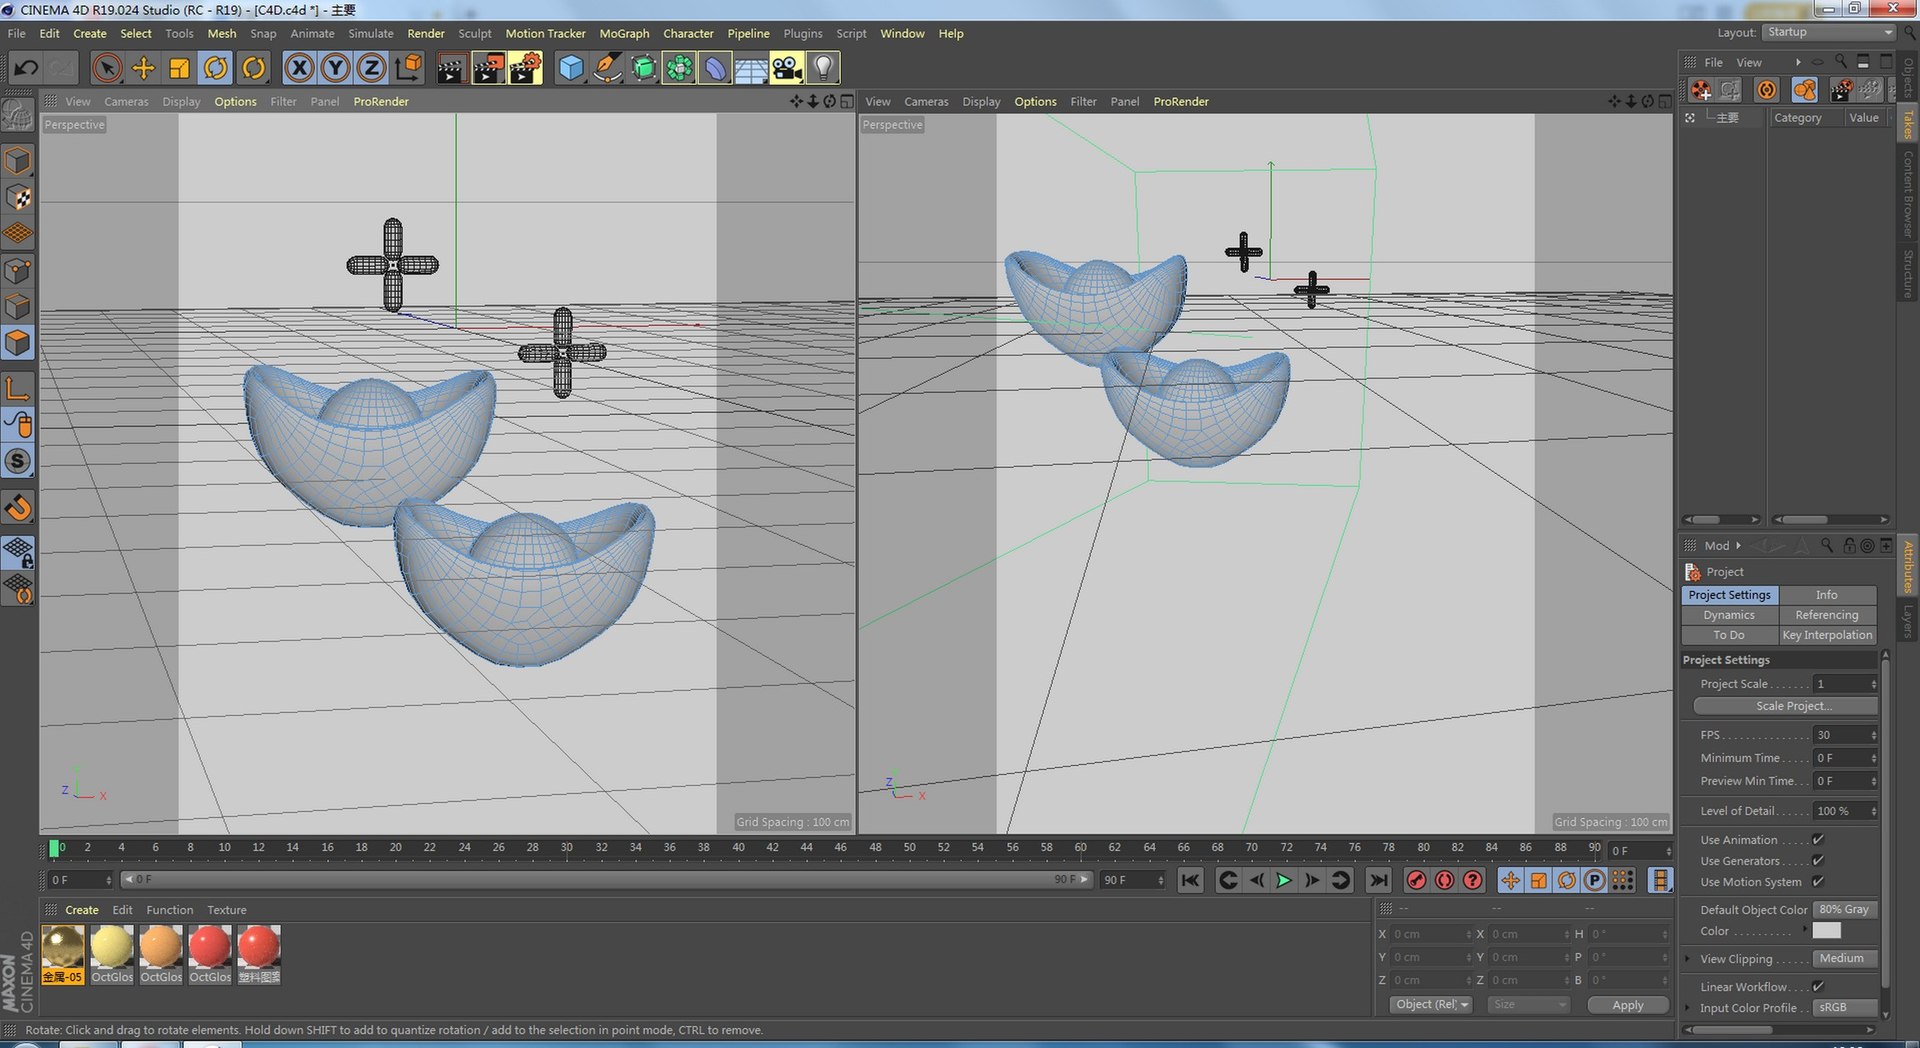Screen dimensions: 1920x1048
Task: Click the orange primitives icon in Takes toolbar
Action: coord(1805,90)
